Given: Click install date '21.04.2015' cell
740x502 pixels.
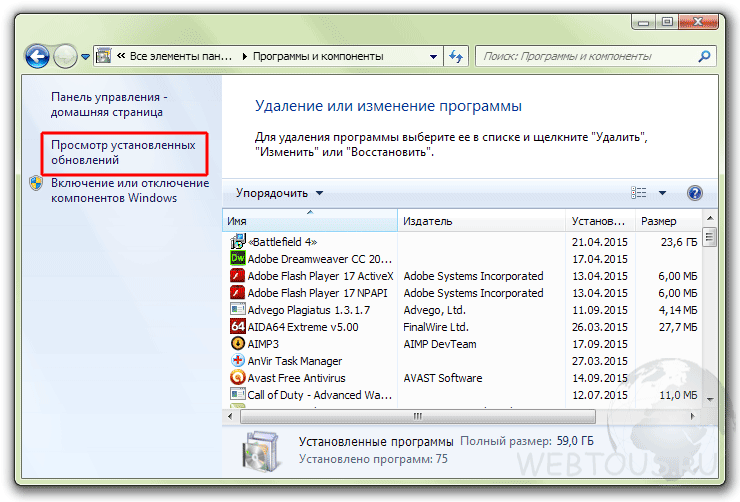Looking at the screenshot, I should (x=600, y=242).
